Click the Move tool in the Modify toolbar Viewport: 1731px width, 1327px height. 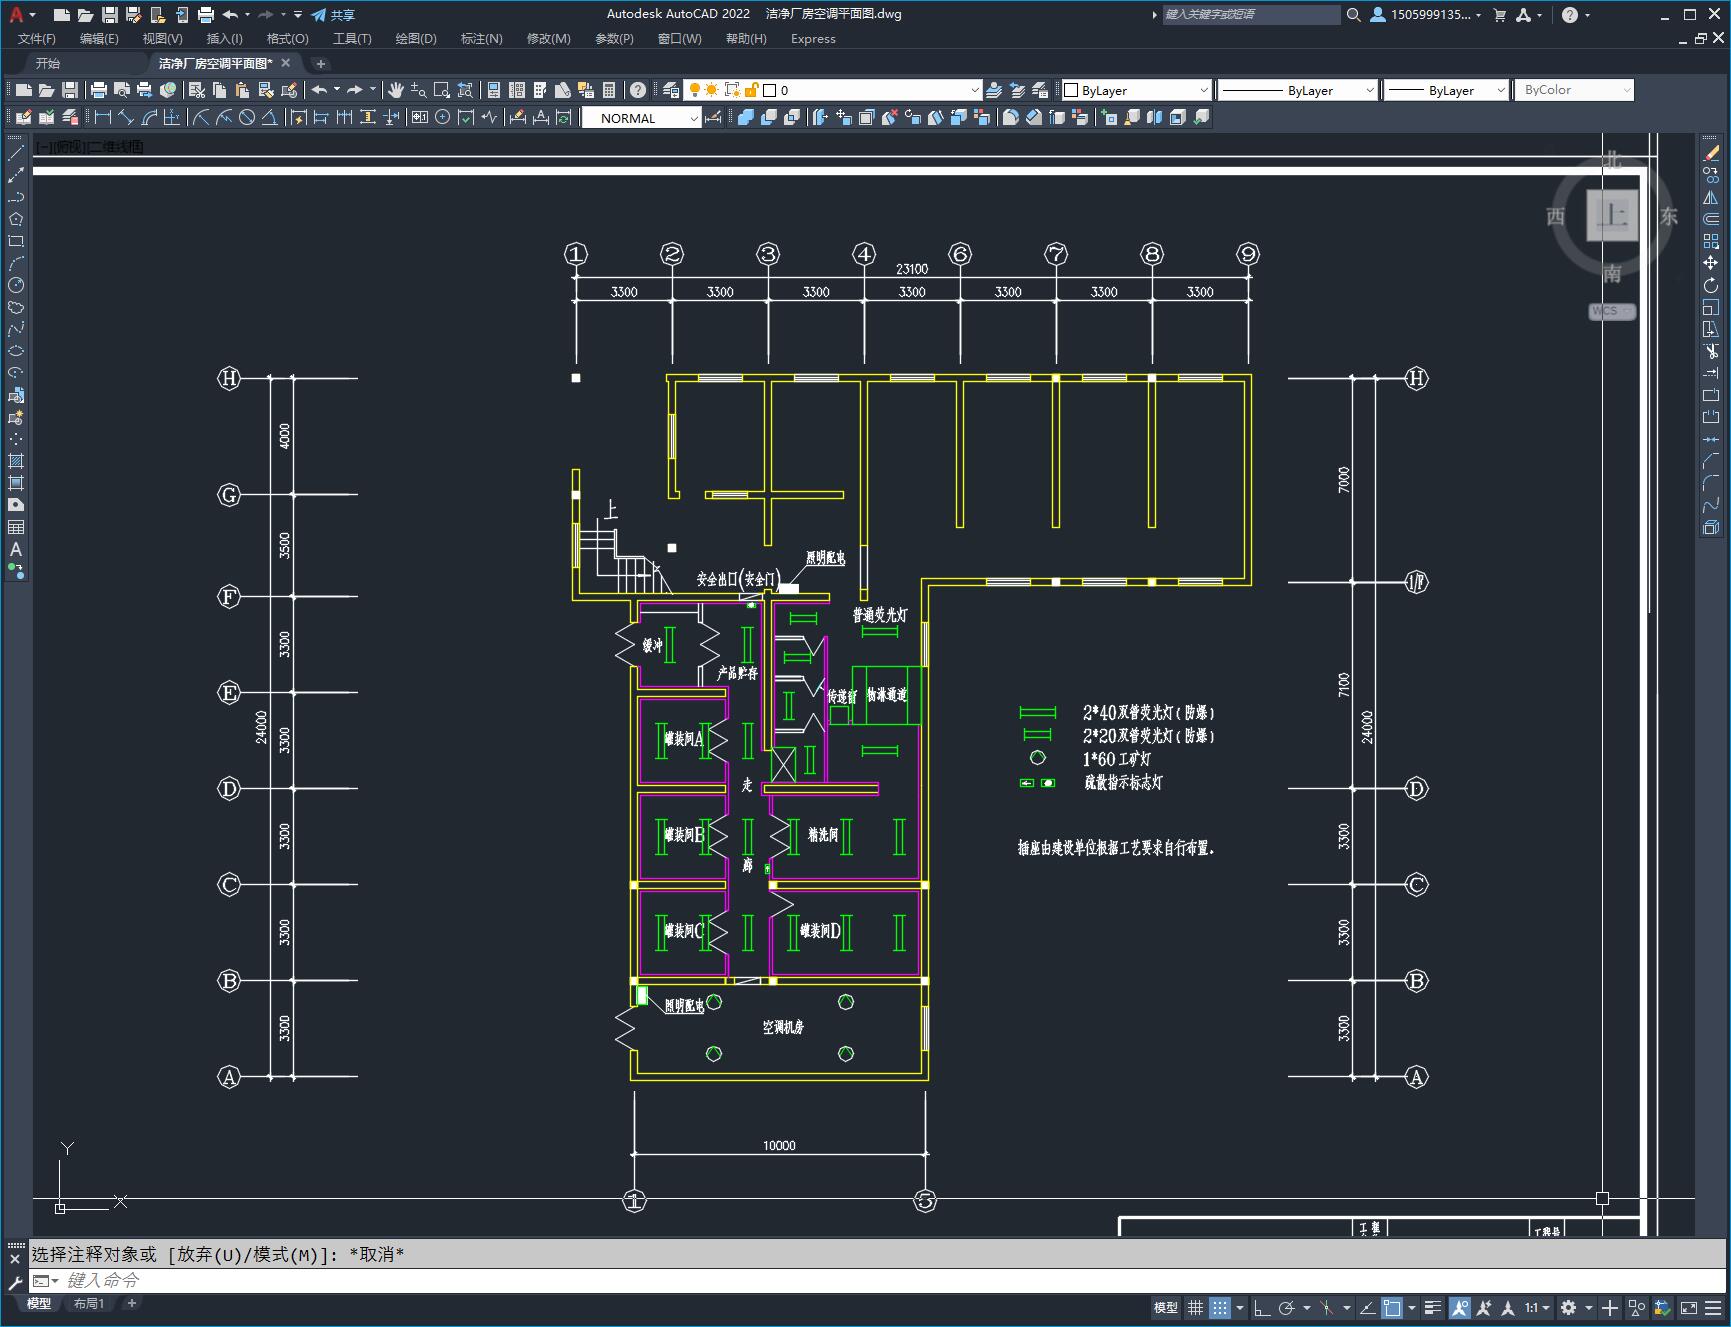[x=1711, y=263]
